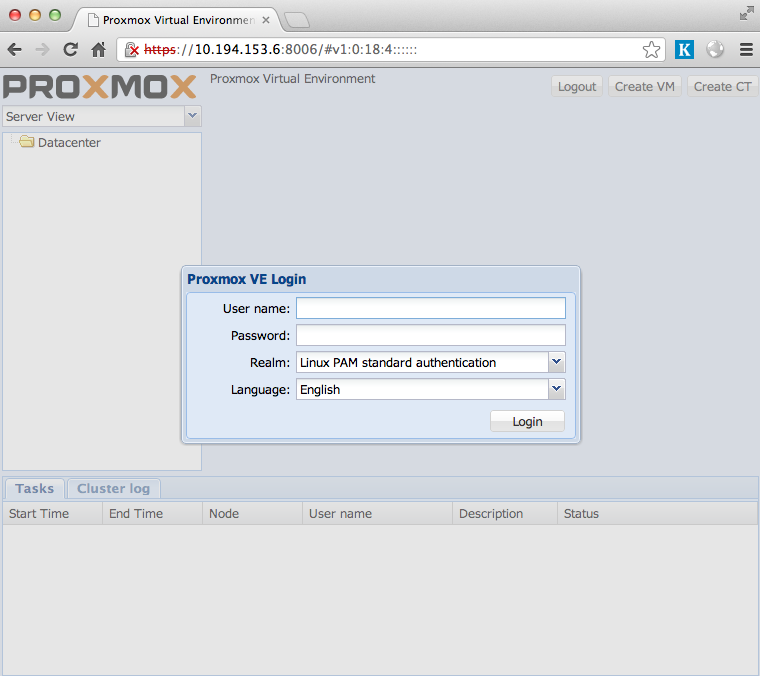Click the Create VM button
Image resolution: width=760 pixels, height=676 pixels.
pyautogui.click(x=645, y=87)
